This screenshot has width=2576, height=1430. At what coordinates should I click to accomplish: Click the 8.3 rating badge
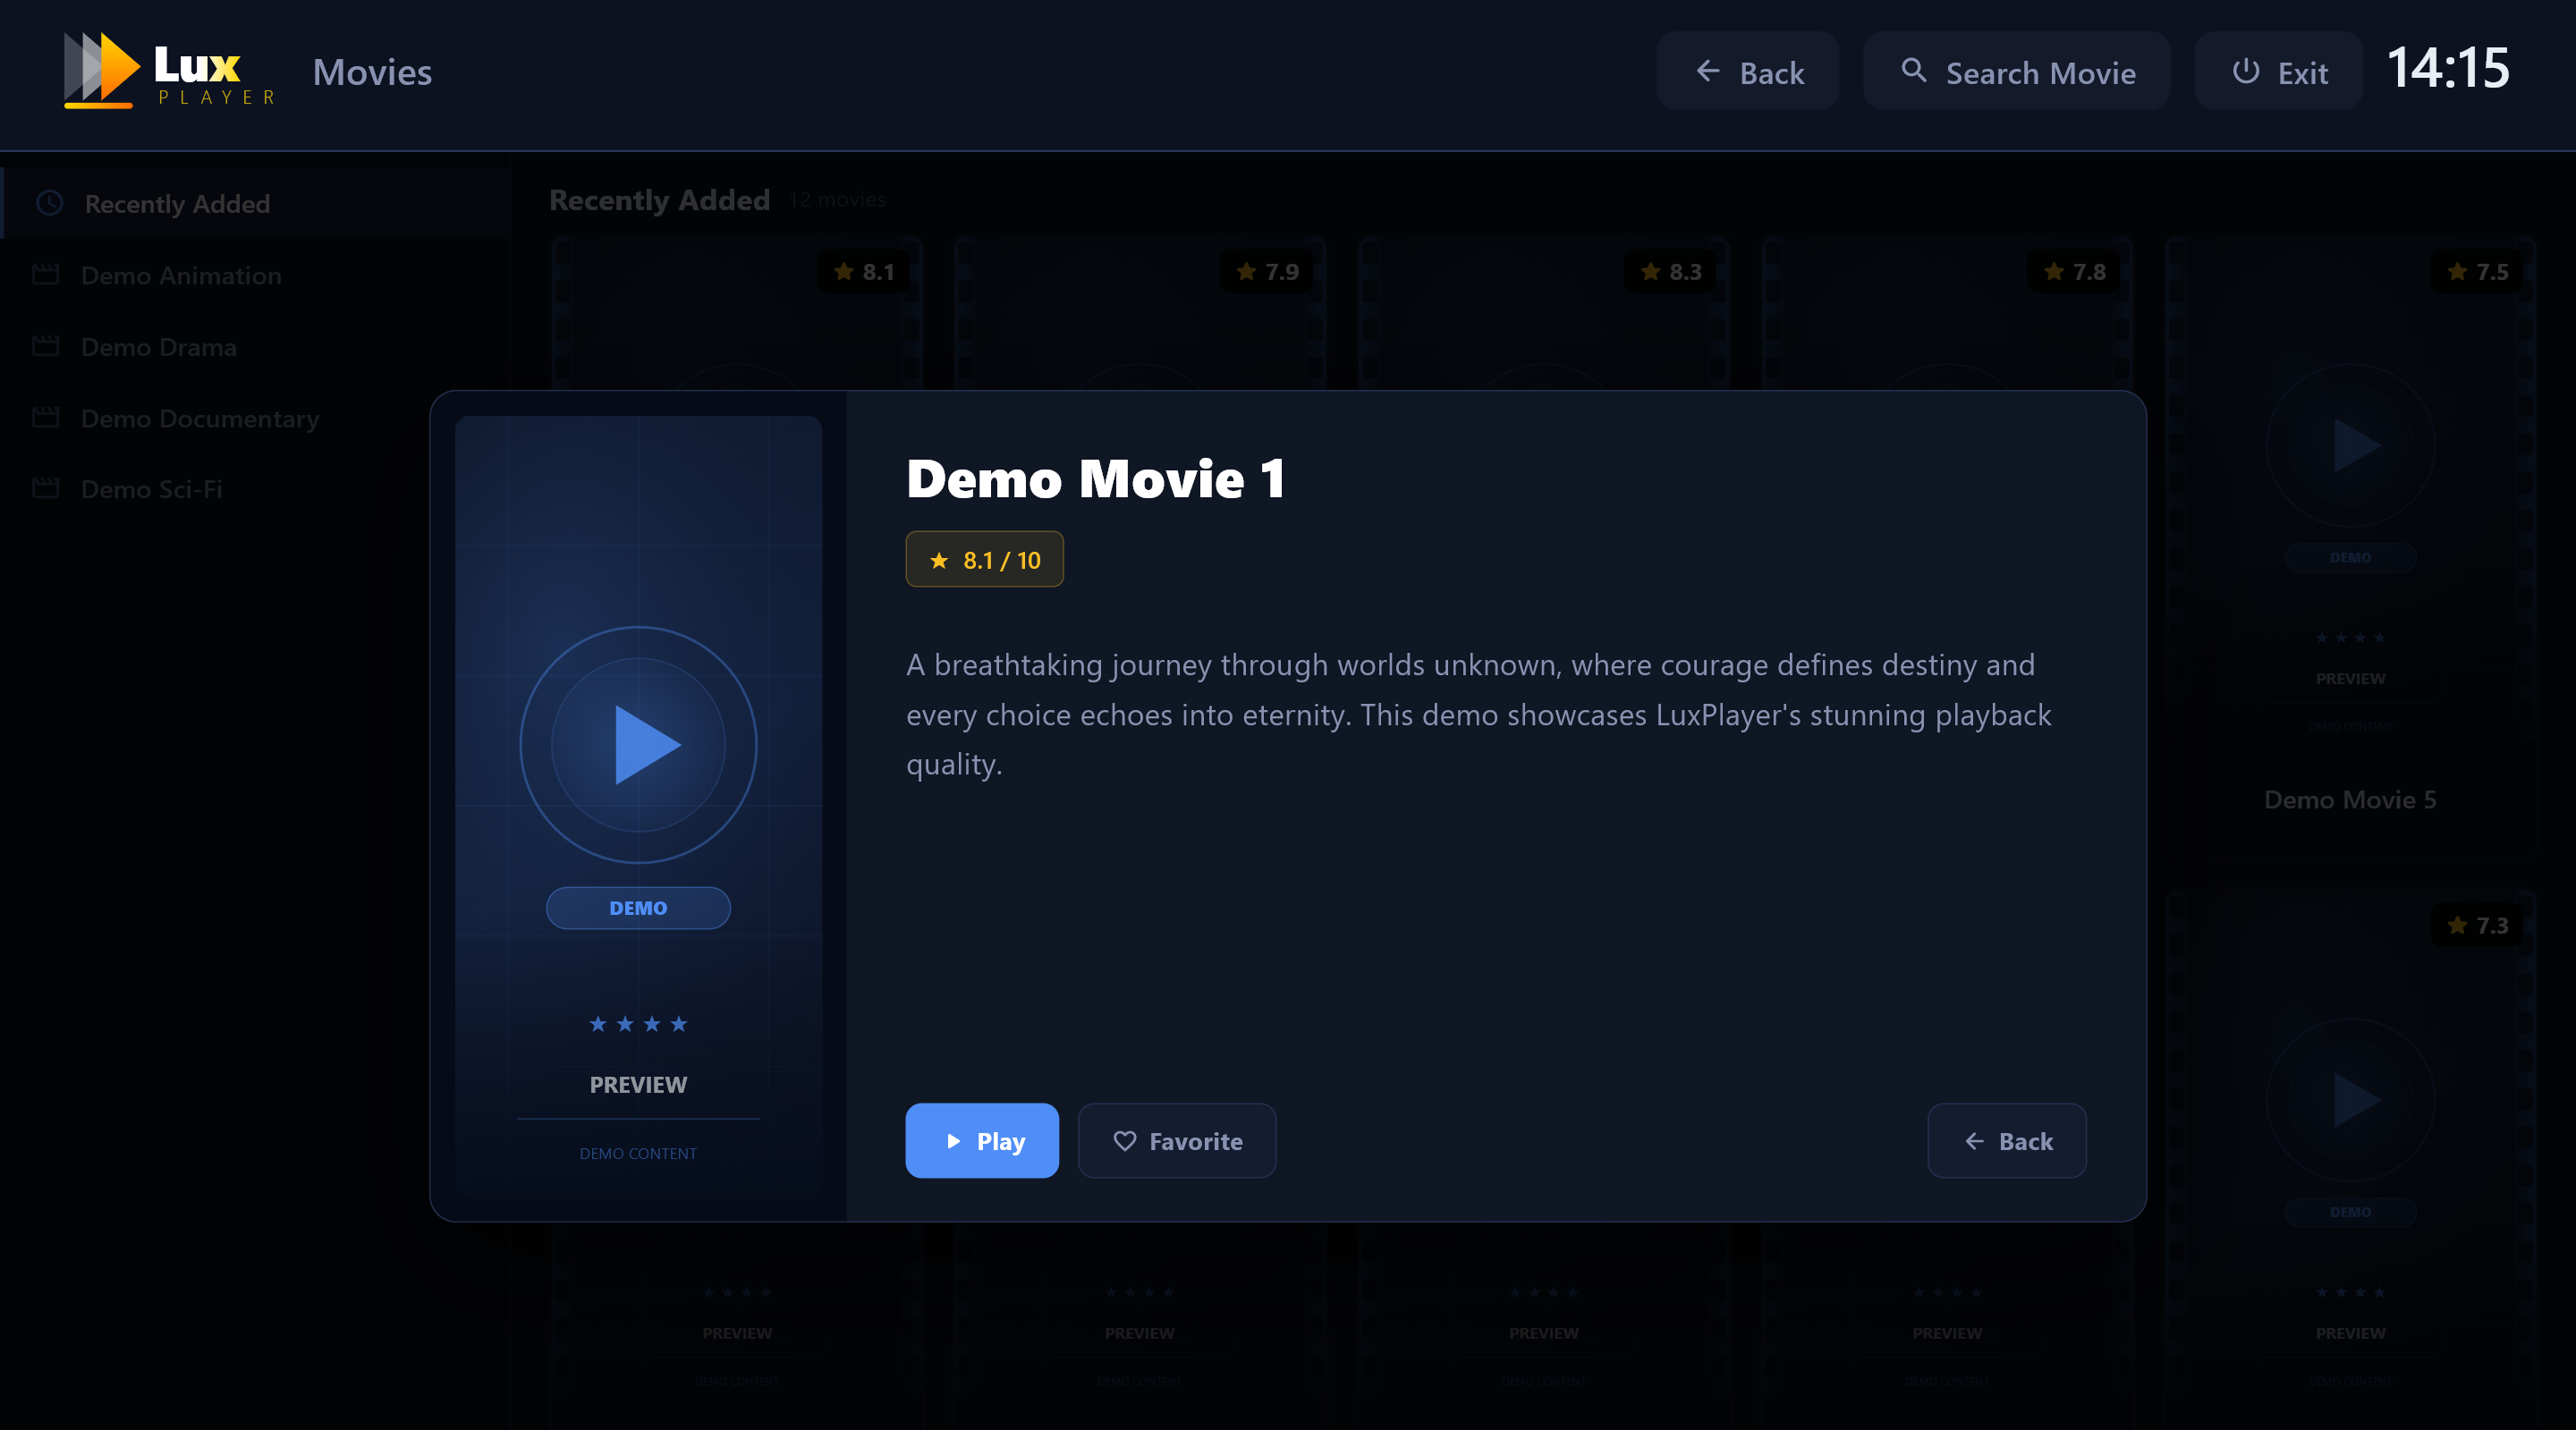(x=1671, y=271)
